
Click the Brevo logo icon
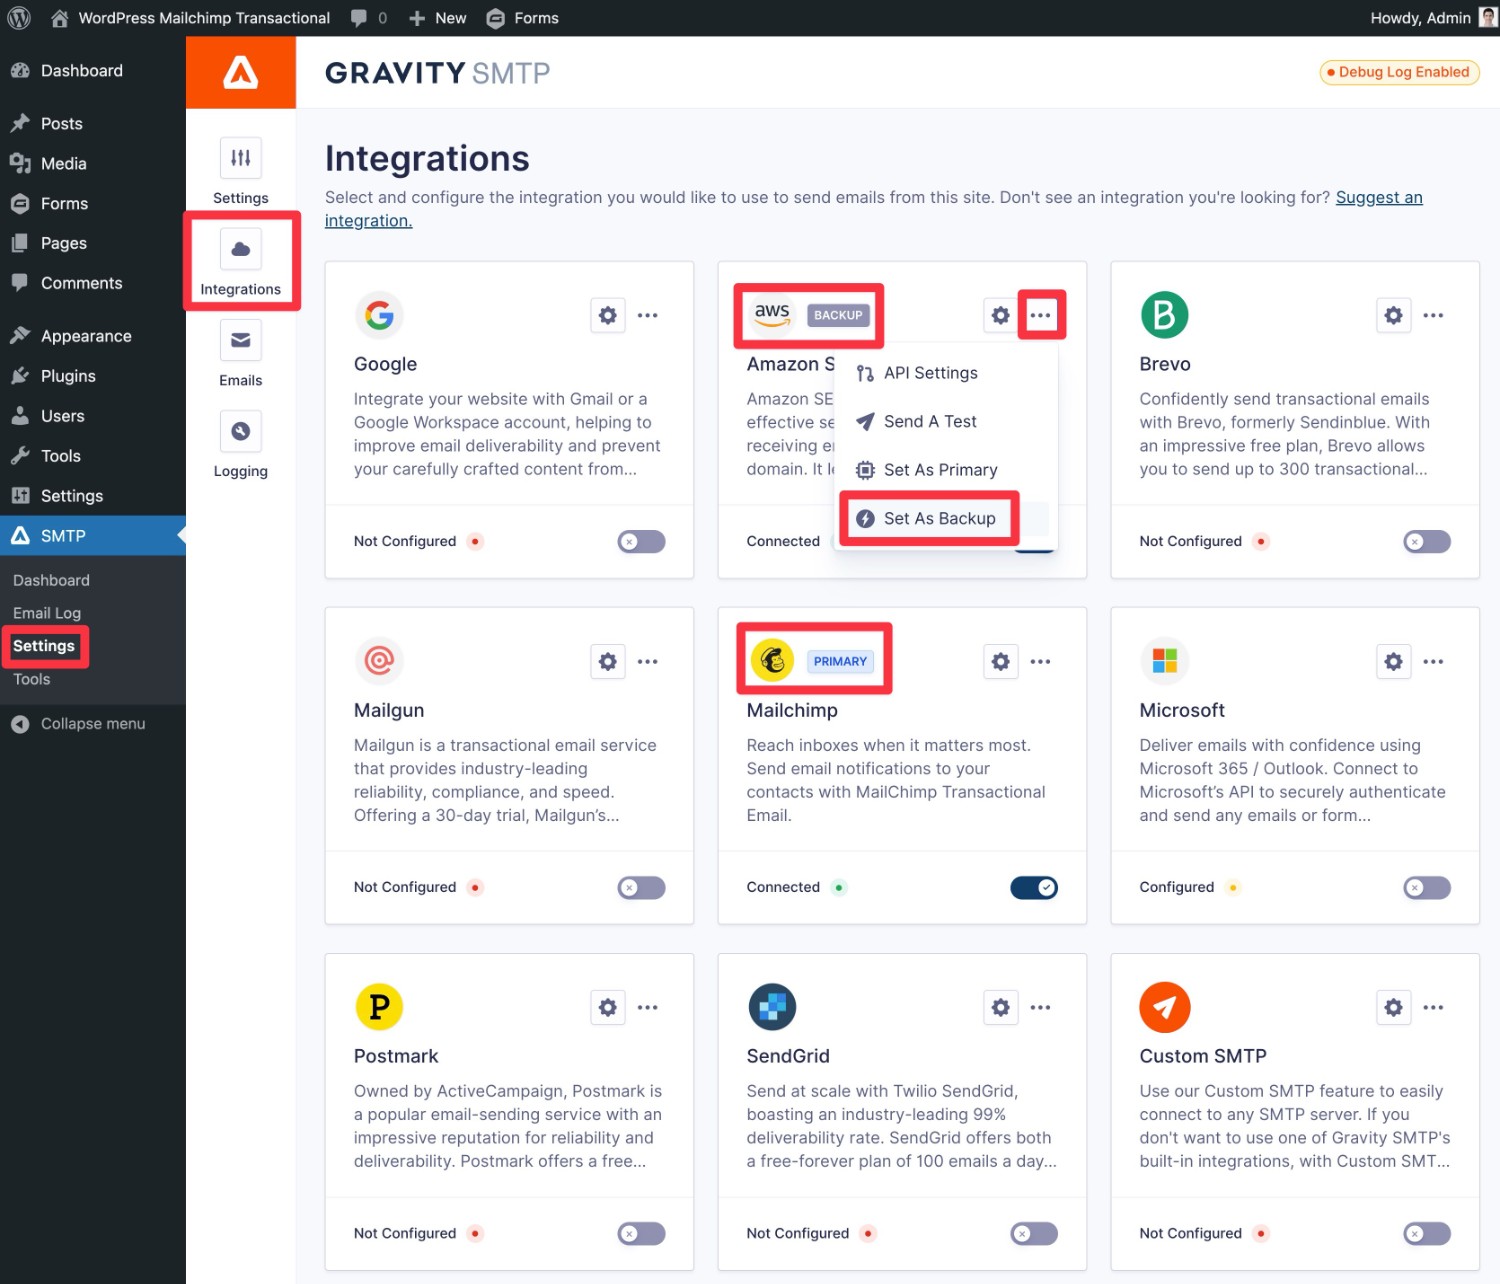point(1165,316)
